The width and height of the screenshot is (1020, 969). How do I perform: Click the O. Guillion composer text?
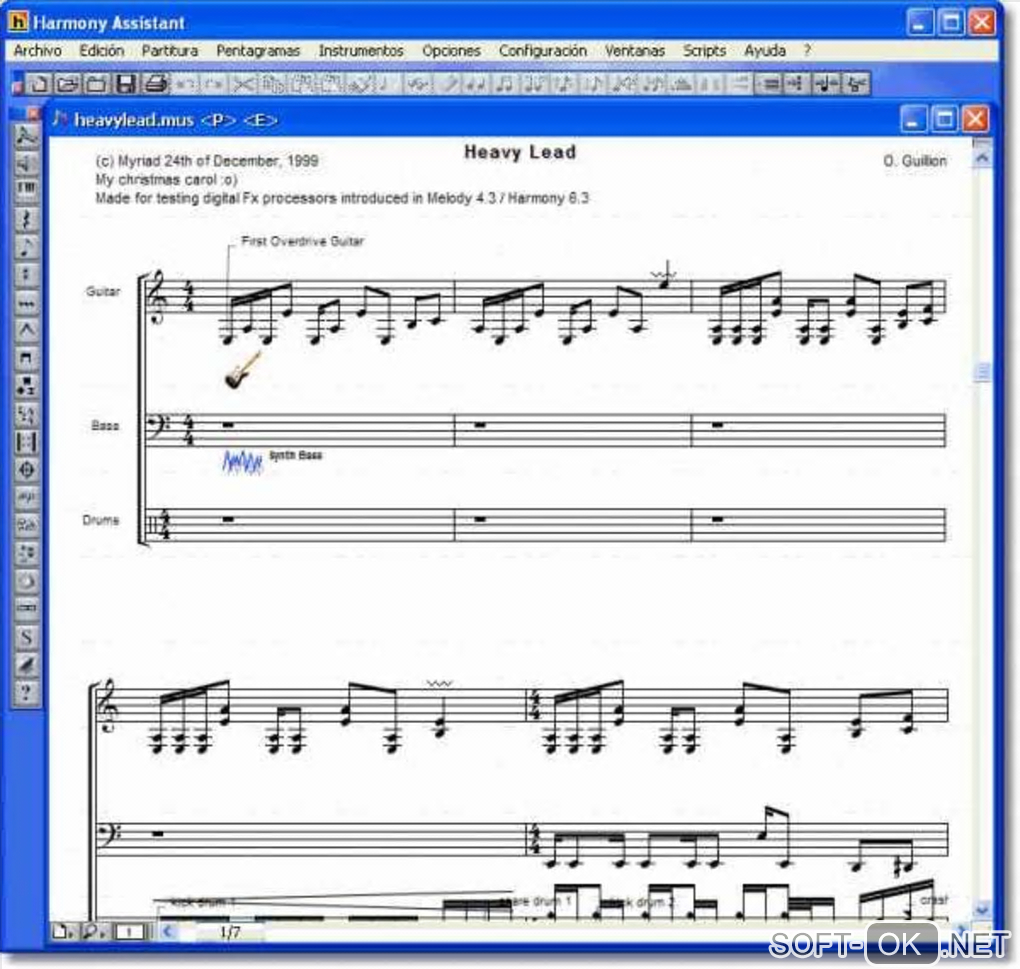pos(915,161)
